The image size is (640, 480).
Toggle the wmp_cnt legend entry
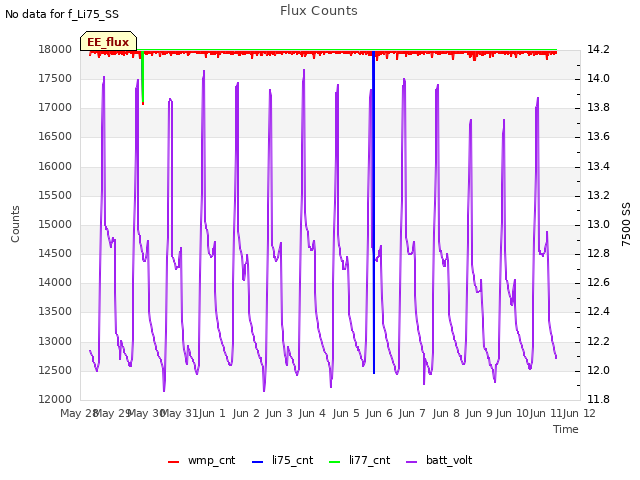202,460
